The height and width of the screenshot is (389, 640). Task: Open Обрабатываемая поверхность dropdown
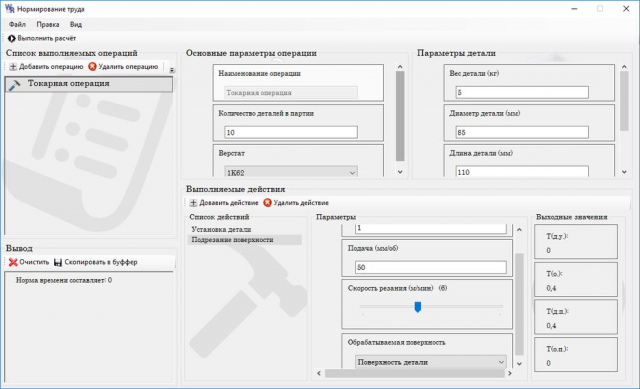[x=431, y=362]
